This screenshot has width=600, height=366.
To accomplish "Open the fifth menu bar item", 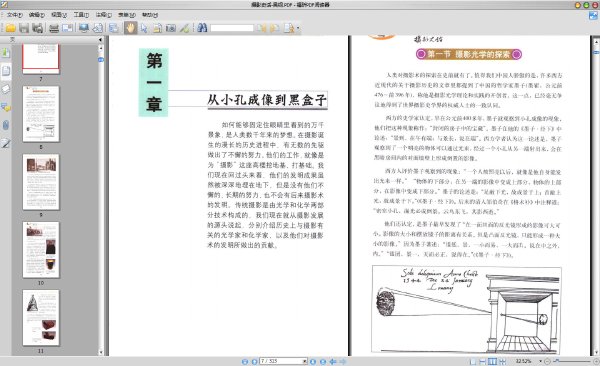I will 103,15.
